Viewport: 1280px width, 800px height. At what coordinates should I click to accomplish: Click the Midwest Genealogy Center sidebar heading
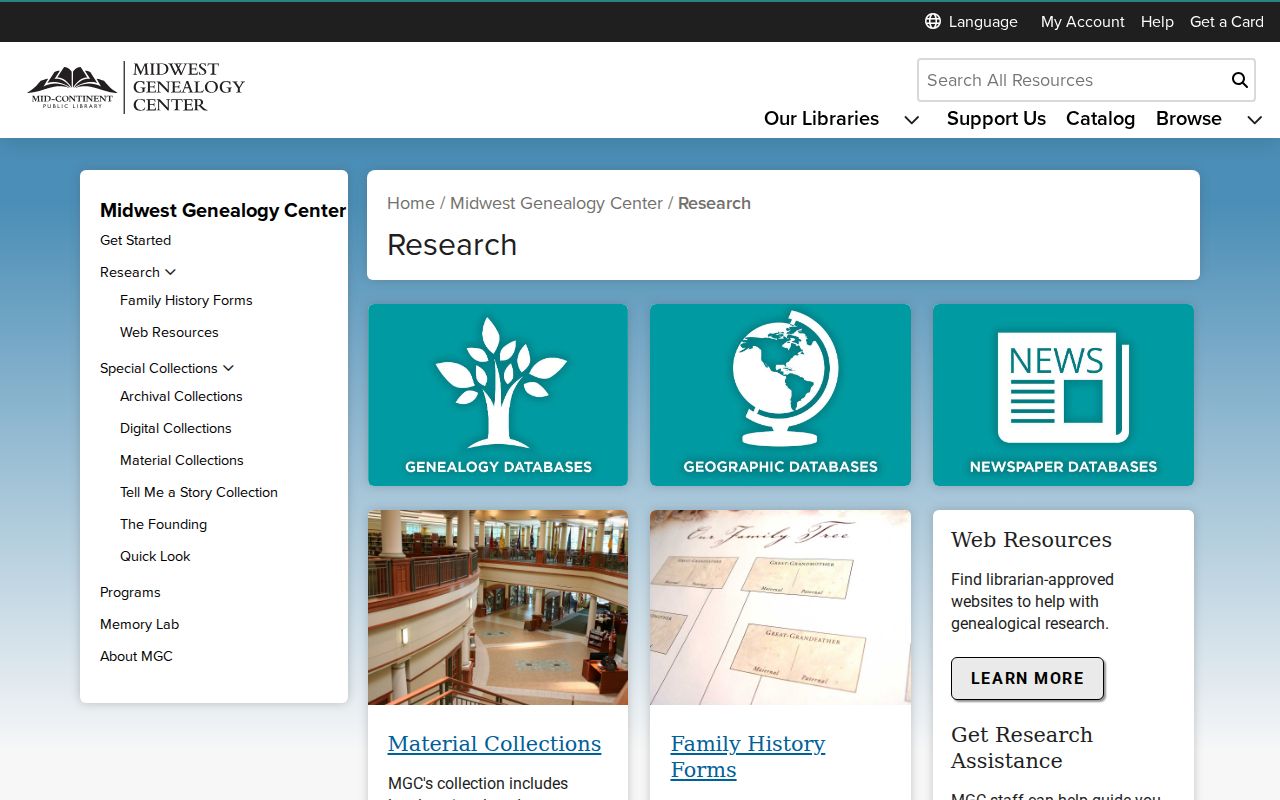coord(223,210)
